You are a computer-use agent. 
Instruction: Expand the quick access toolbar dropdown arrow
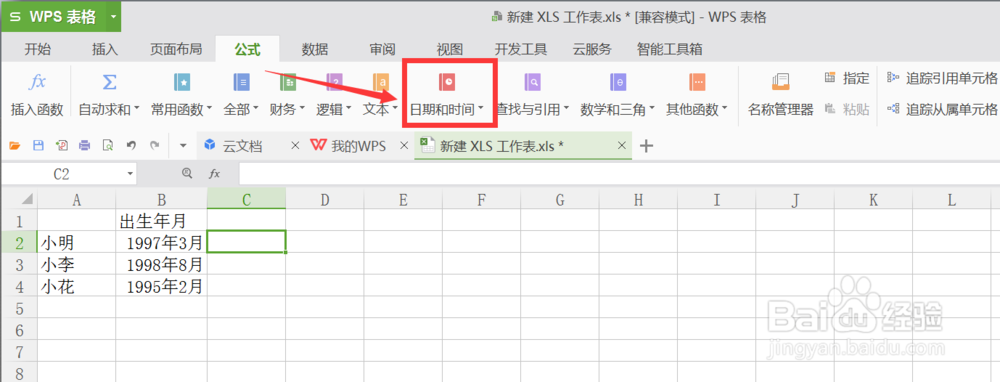(183, 146)
